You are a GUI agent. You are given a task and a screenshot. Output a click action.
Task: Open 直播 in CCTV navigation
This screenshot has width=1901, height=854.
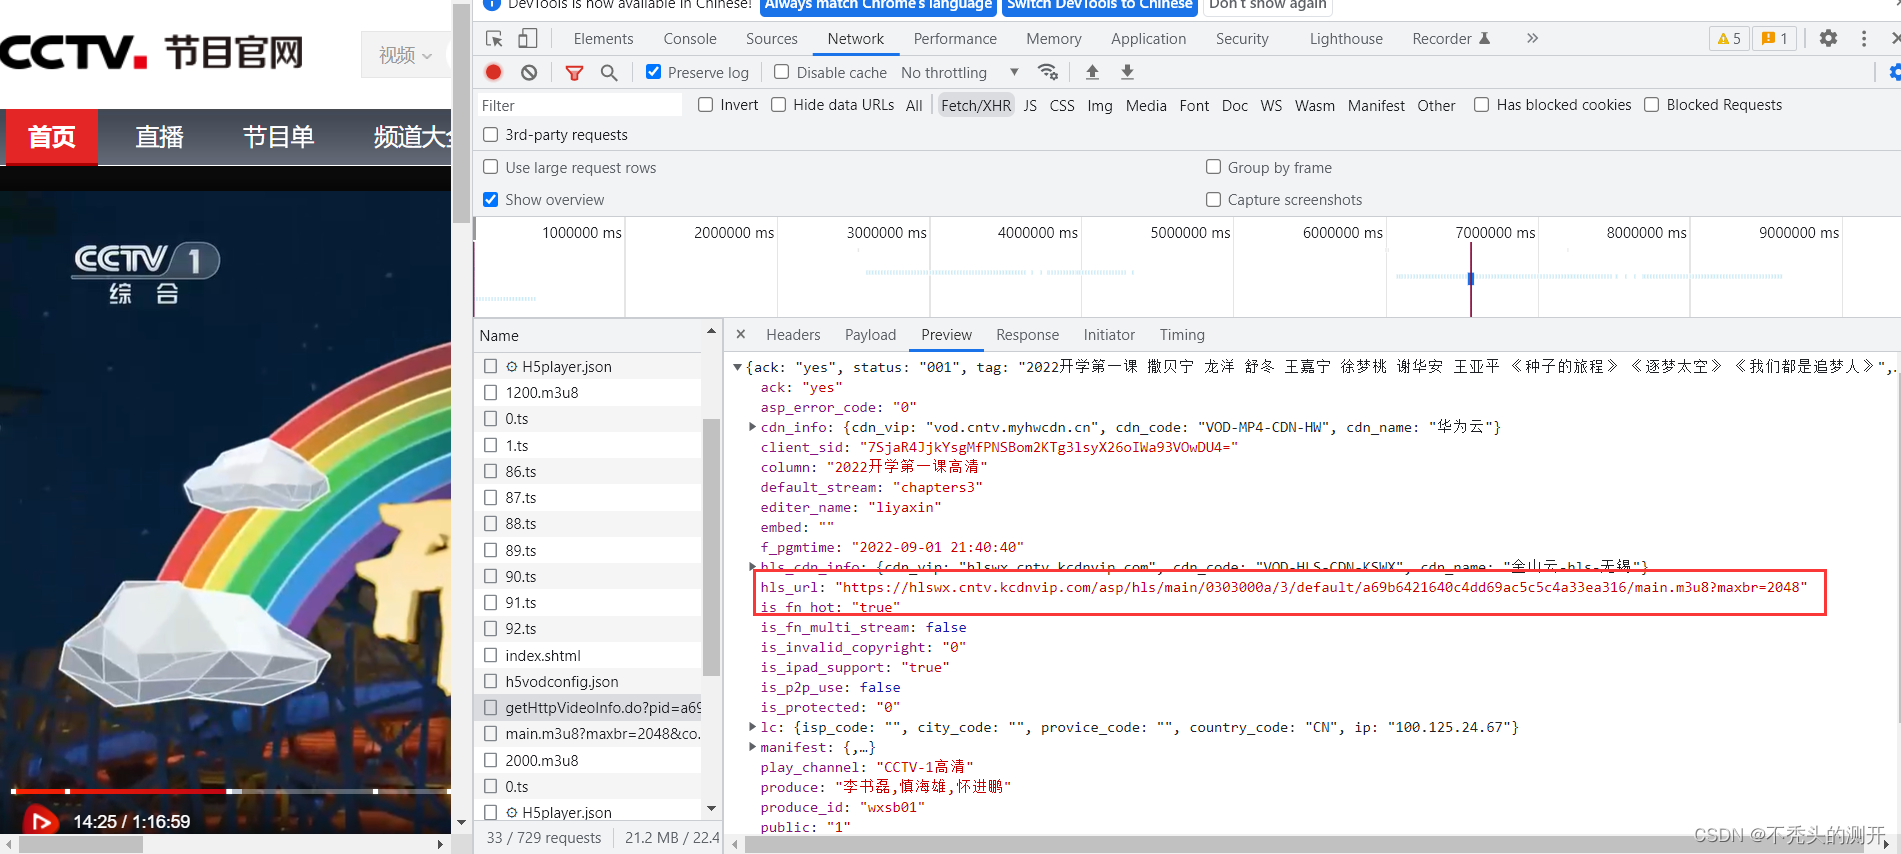click(x=160, y=136)
